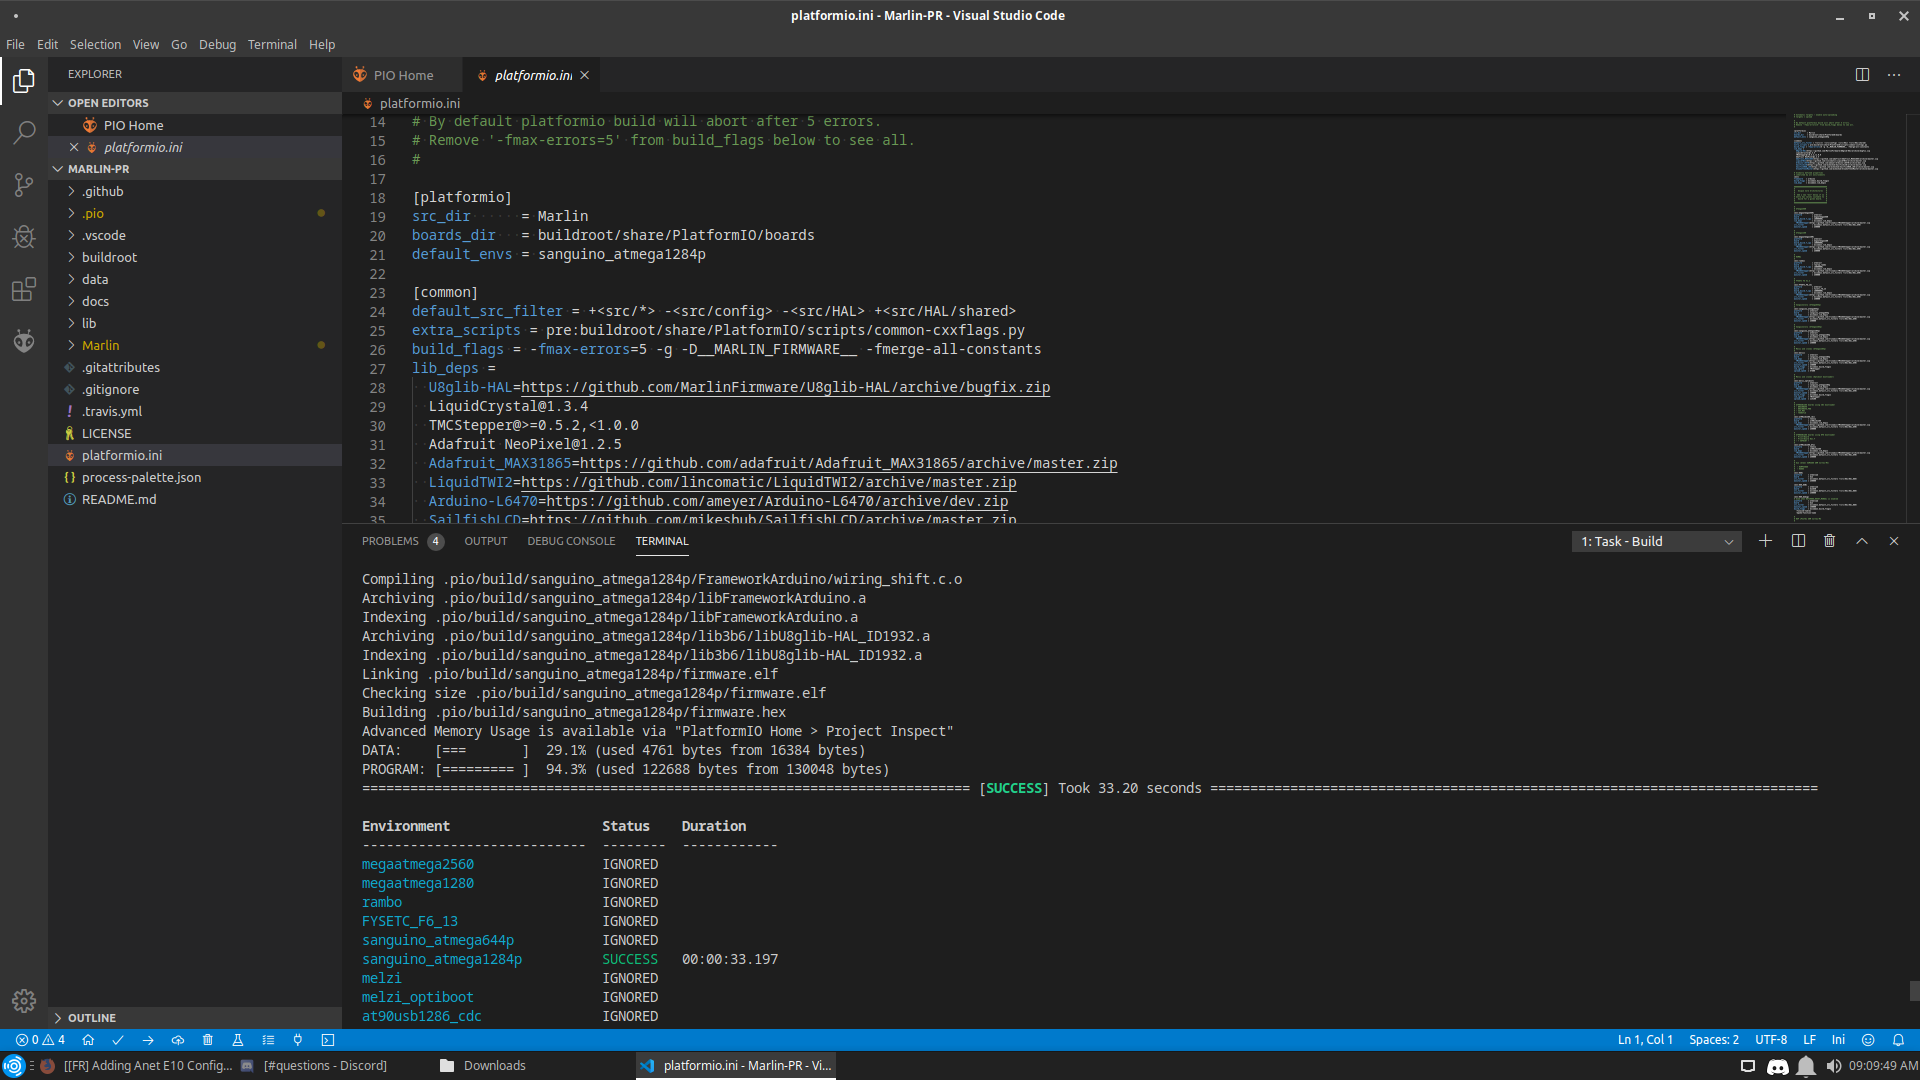Open the Extensions view
The height and width of the screenshot is (1080, 1920).
(x=24, y=290)
